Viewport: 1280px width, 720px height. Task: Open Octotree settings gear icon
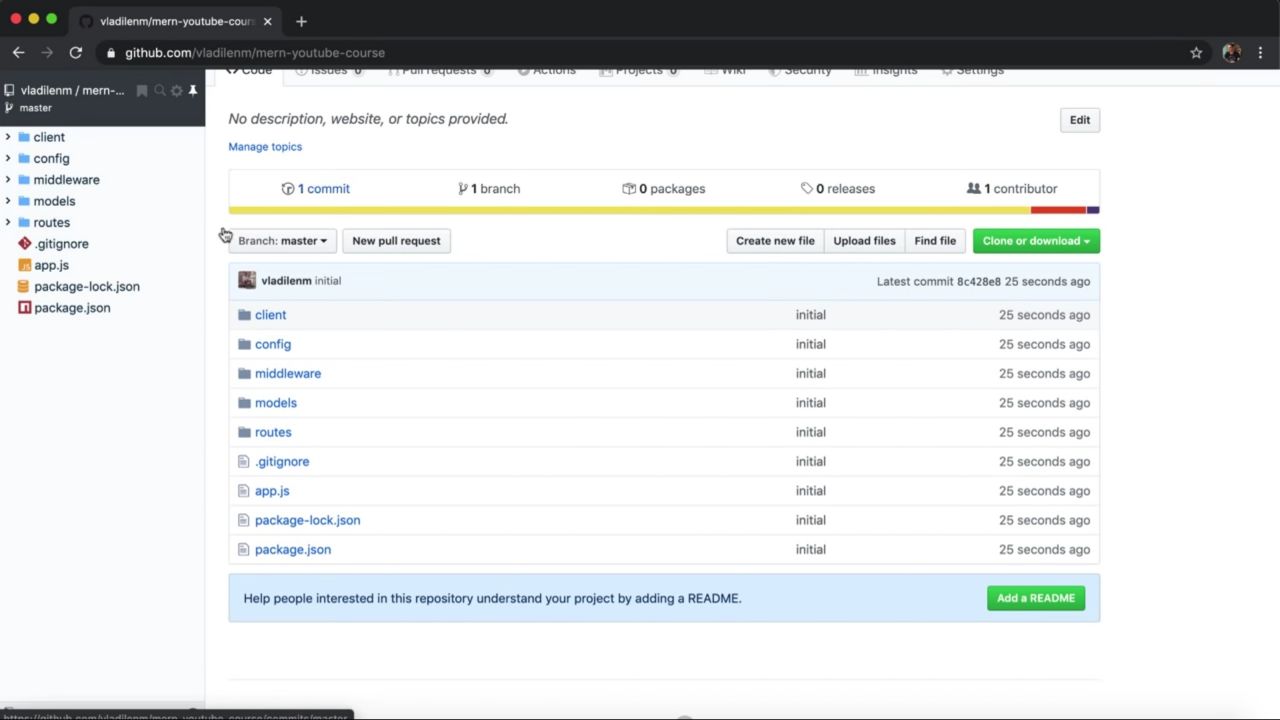point(176,90)
